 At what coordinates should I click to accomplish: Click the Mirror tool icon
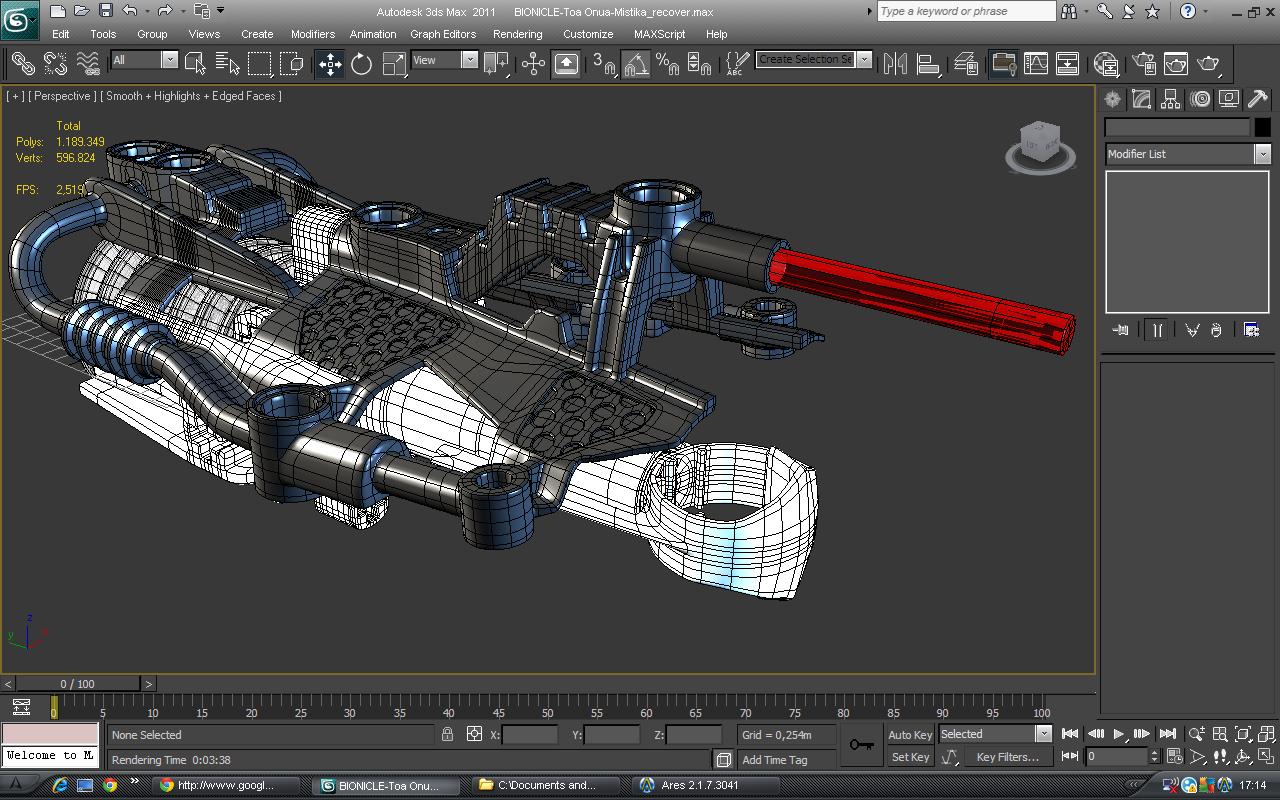pos(895,64)
